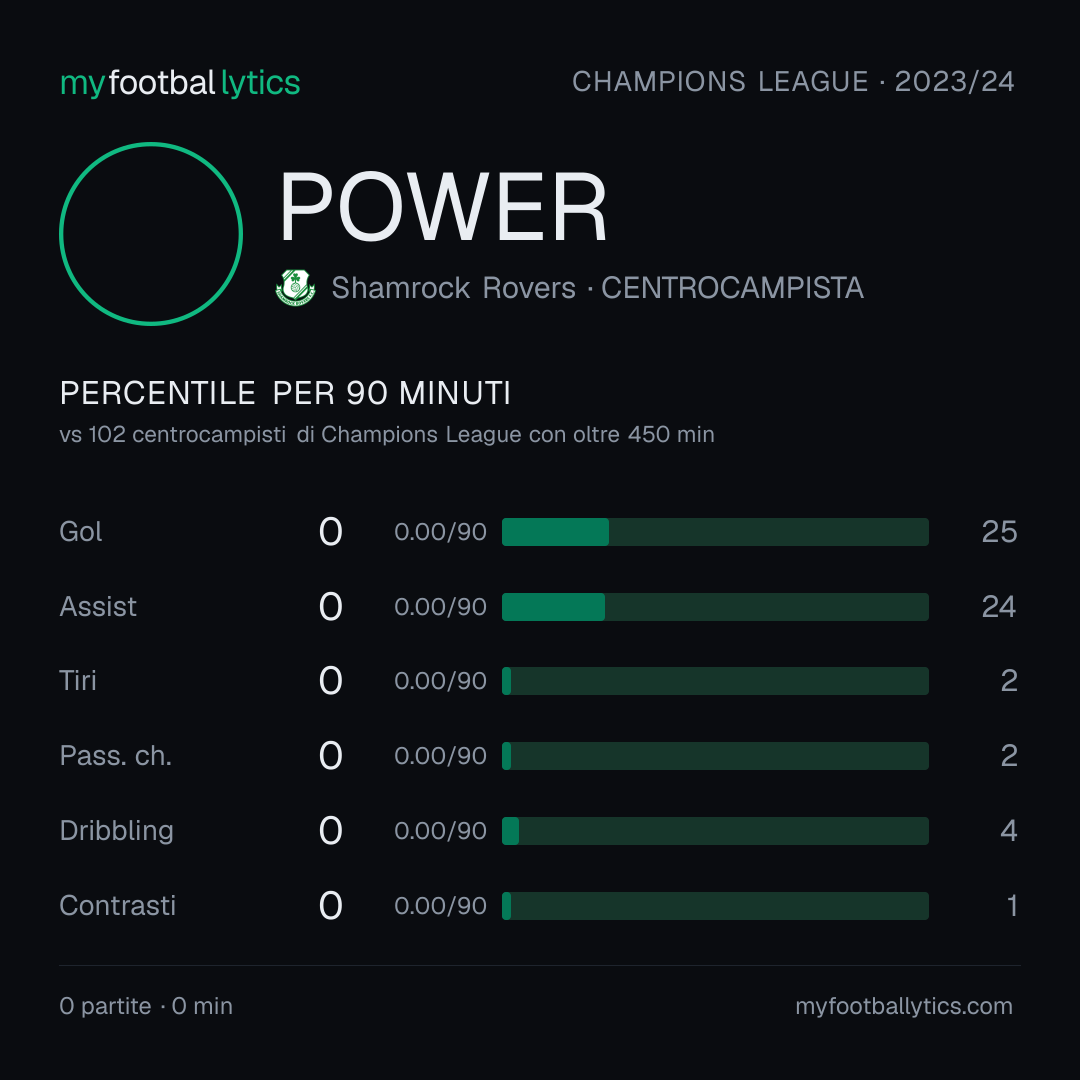The width and height of the screenshot is (1080, 1080).
Task: Click the CENTROCAMPISTA position label
Action: click(732, 288)
